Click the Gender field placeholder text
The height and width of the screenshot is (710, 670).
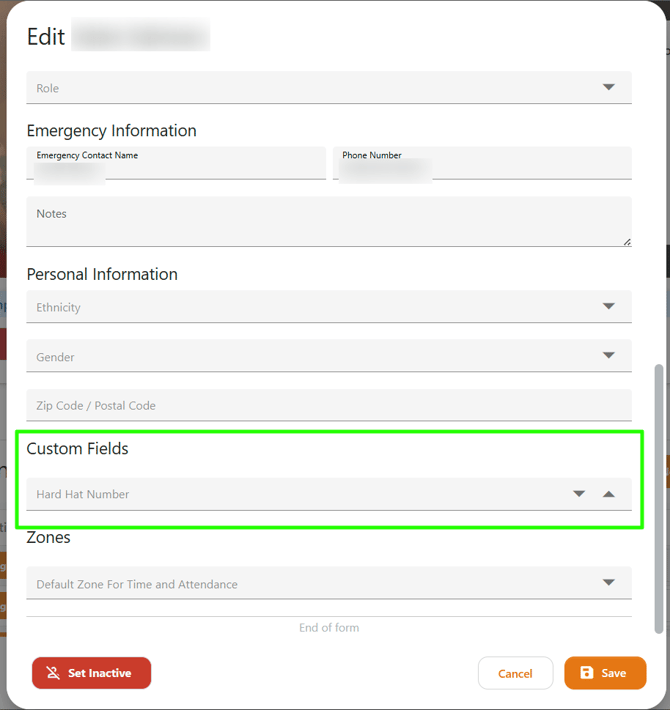[56, 357]
